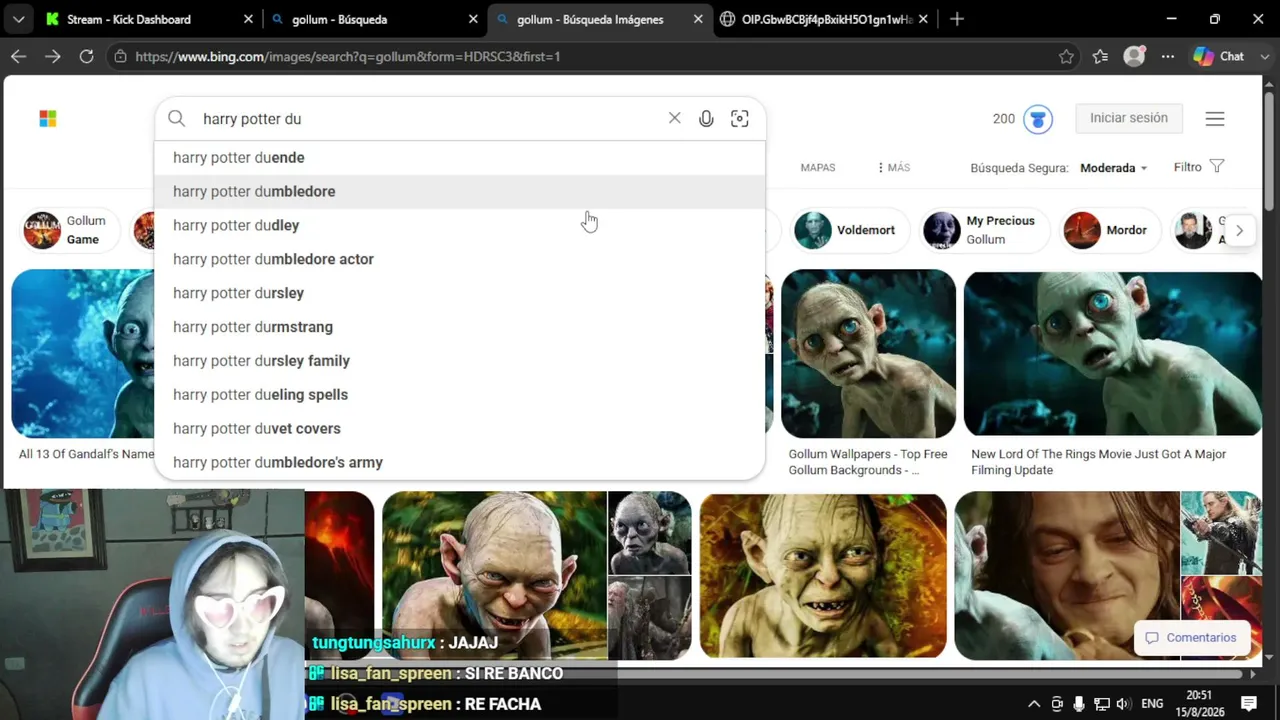This screenshot has height=720, width=1280.
Task: Open the browser favorites list icon
Action: click(1100, 57)
